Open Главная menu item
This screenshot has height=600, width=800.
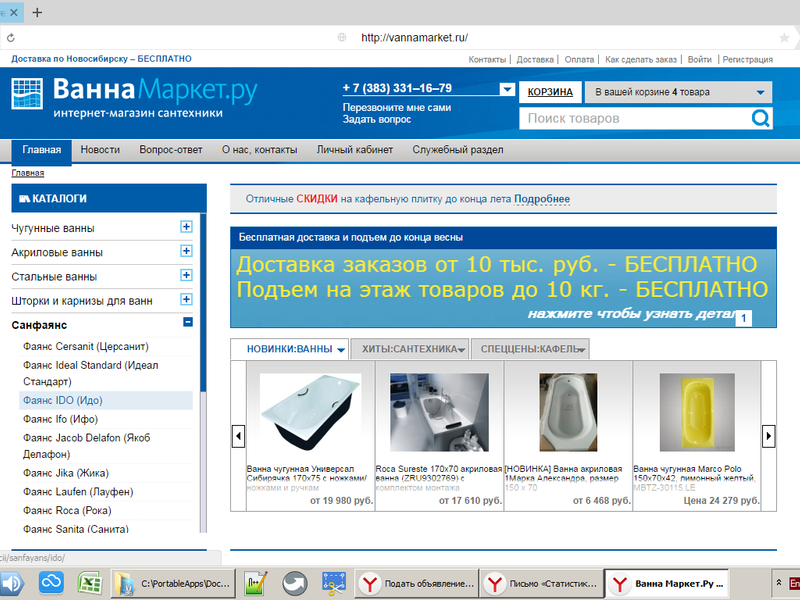coord(41,150)
